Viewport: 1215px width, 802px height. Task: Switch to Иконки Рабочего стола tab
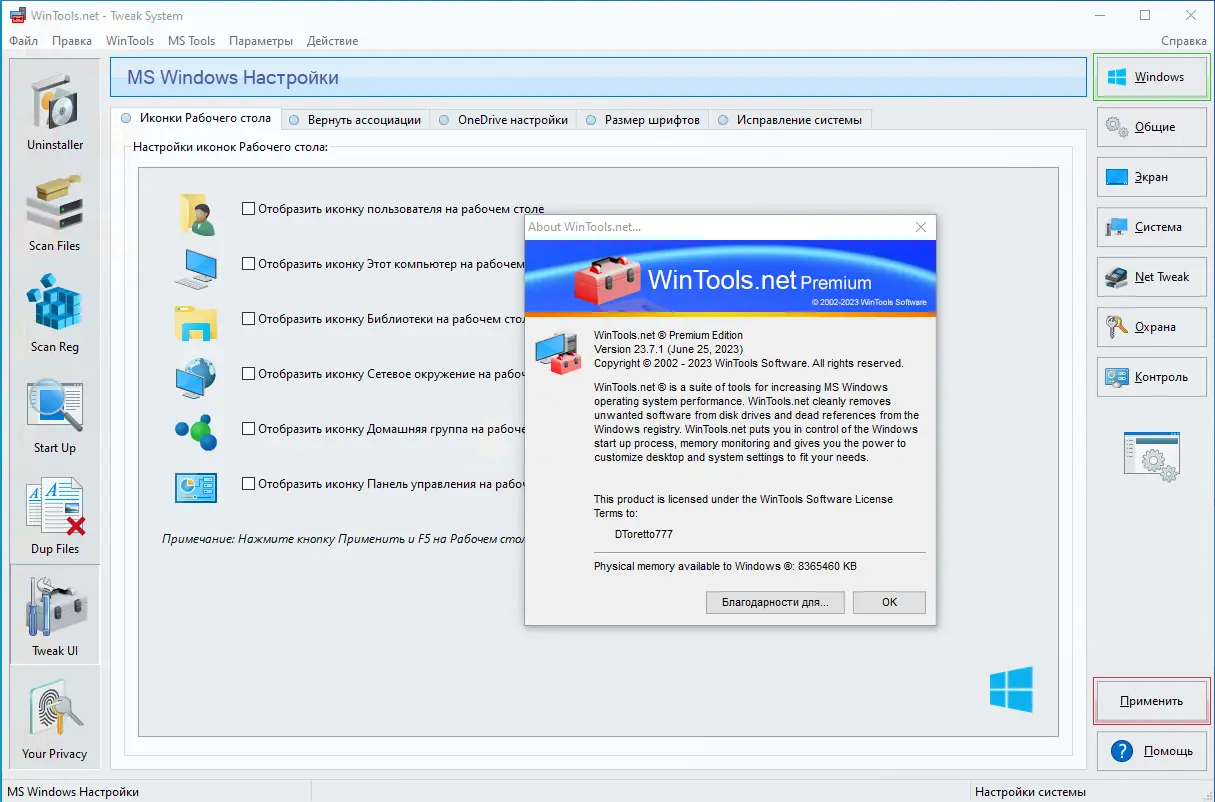click(x=196, y=118)
